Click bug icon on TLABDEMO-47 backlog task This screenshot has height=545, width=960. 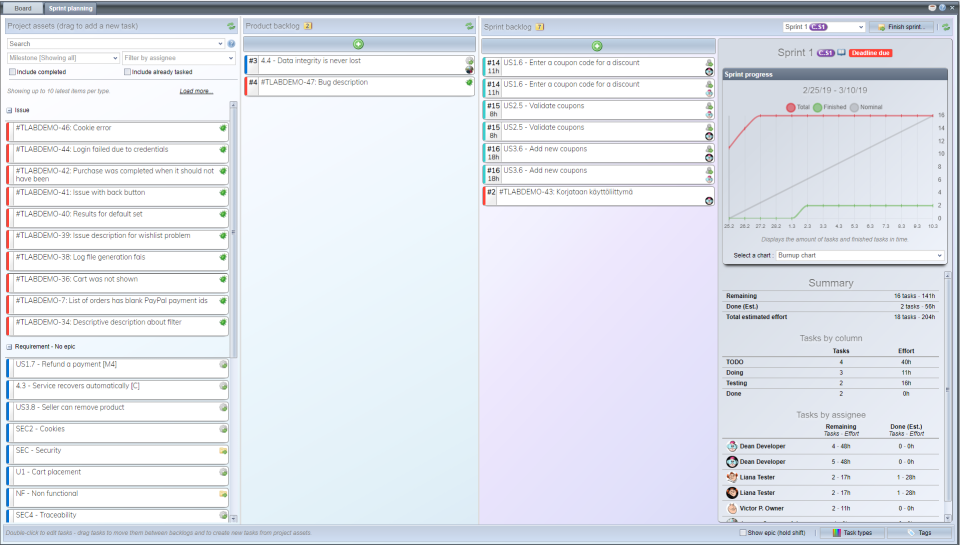(x=469, y=82)
